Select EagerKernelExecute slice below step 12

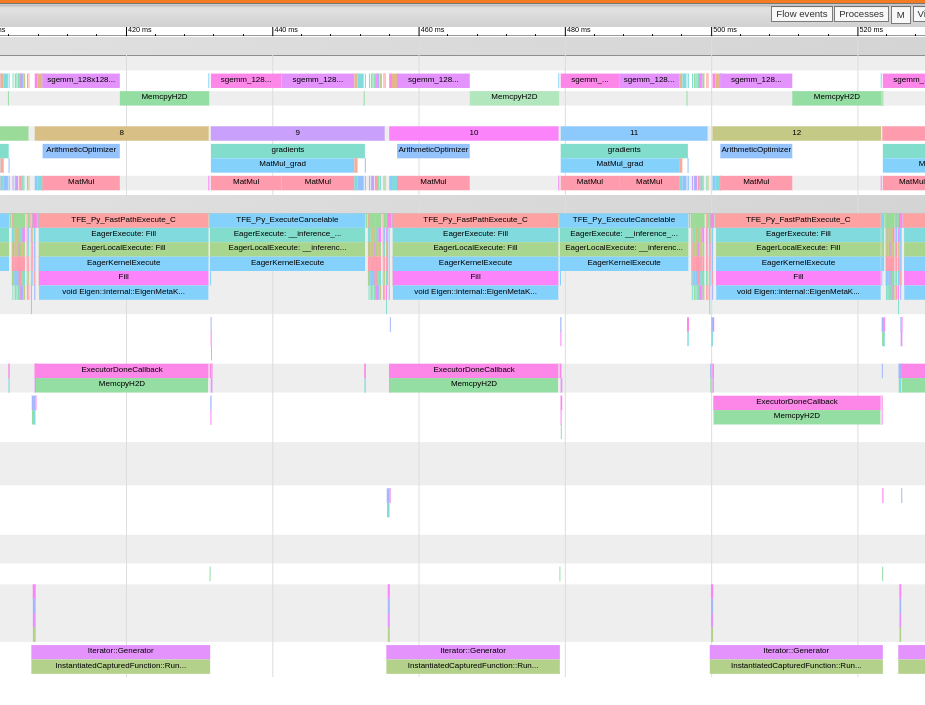pyautogui.click(x=798, y=263)
